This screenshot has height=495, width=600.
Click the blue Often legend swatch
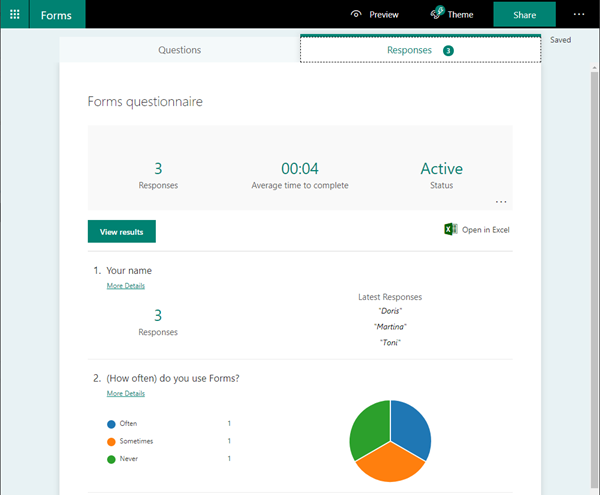point(111,424)
